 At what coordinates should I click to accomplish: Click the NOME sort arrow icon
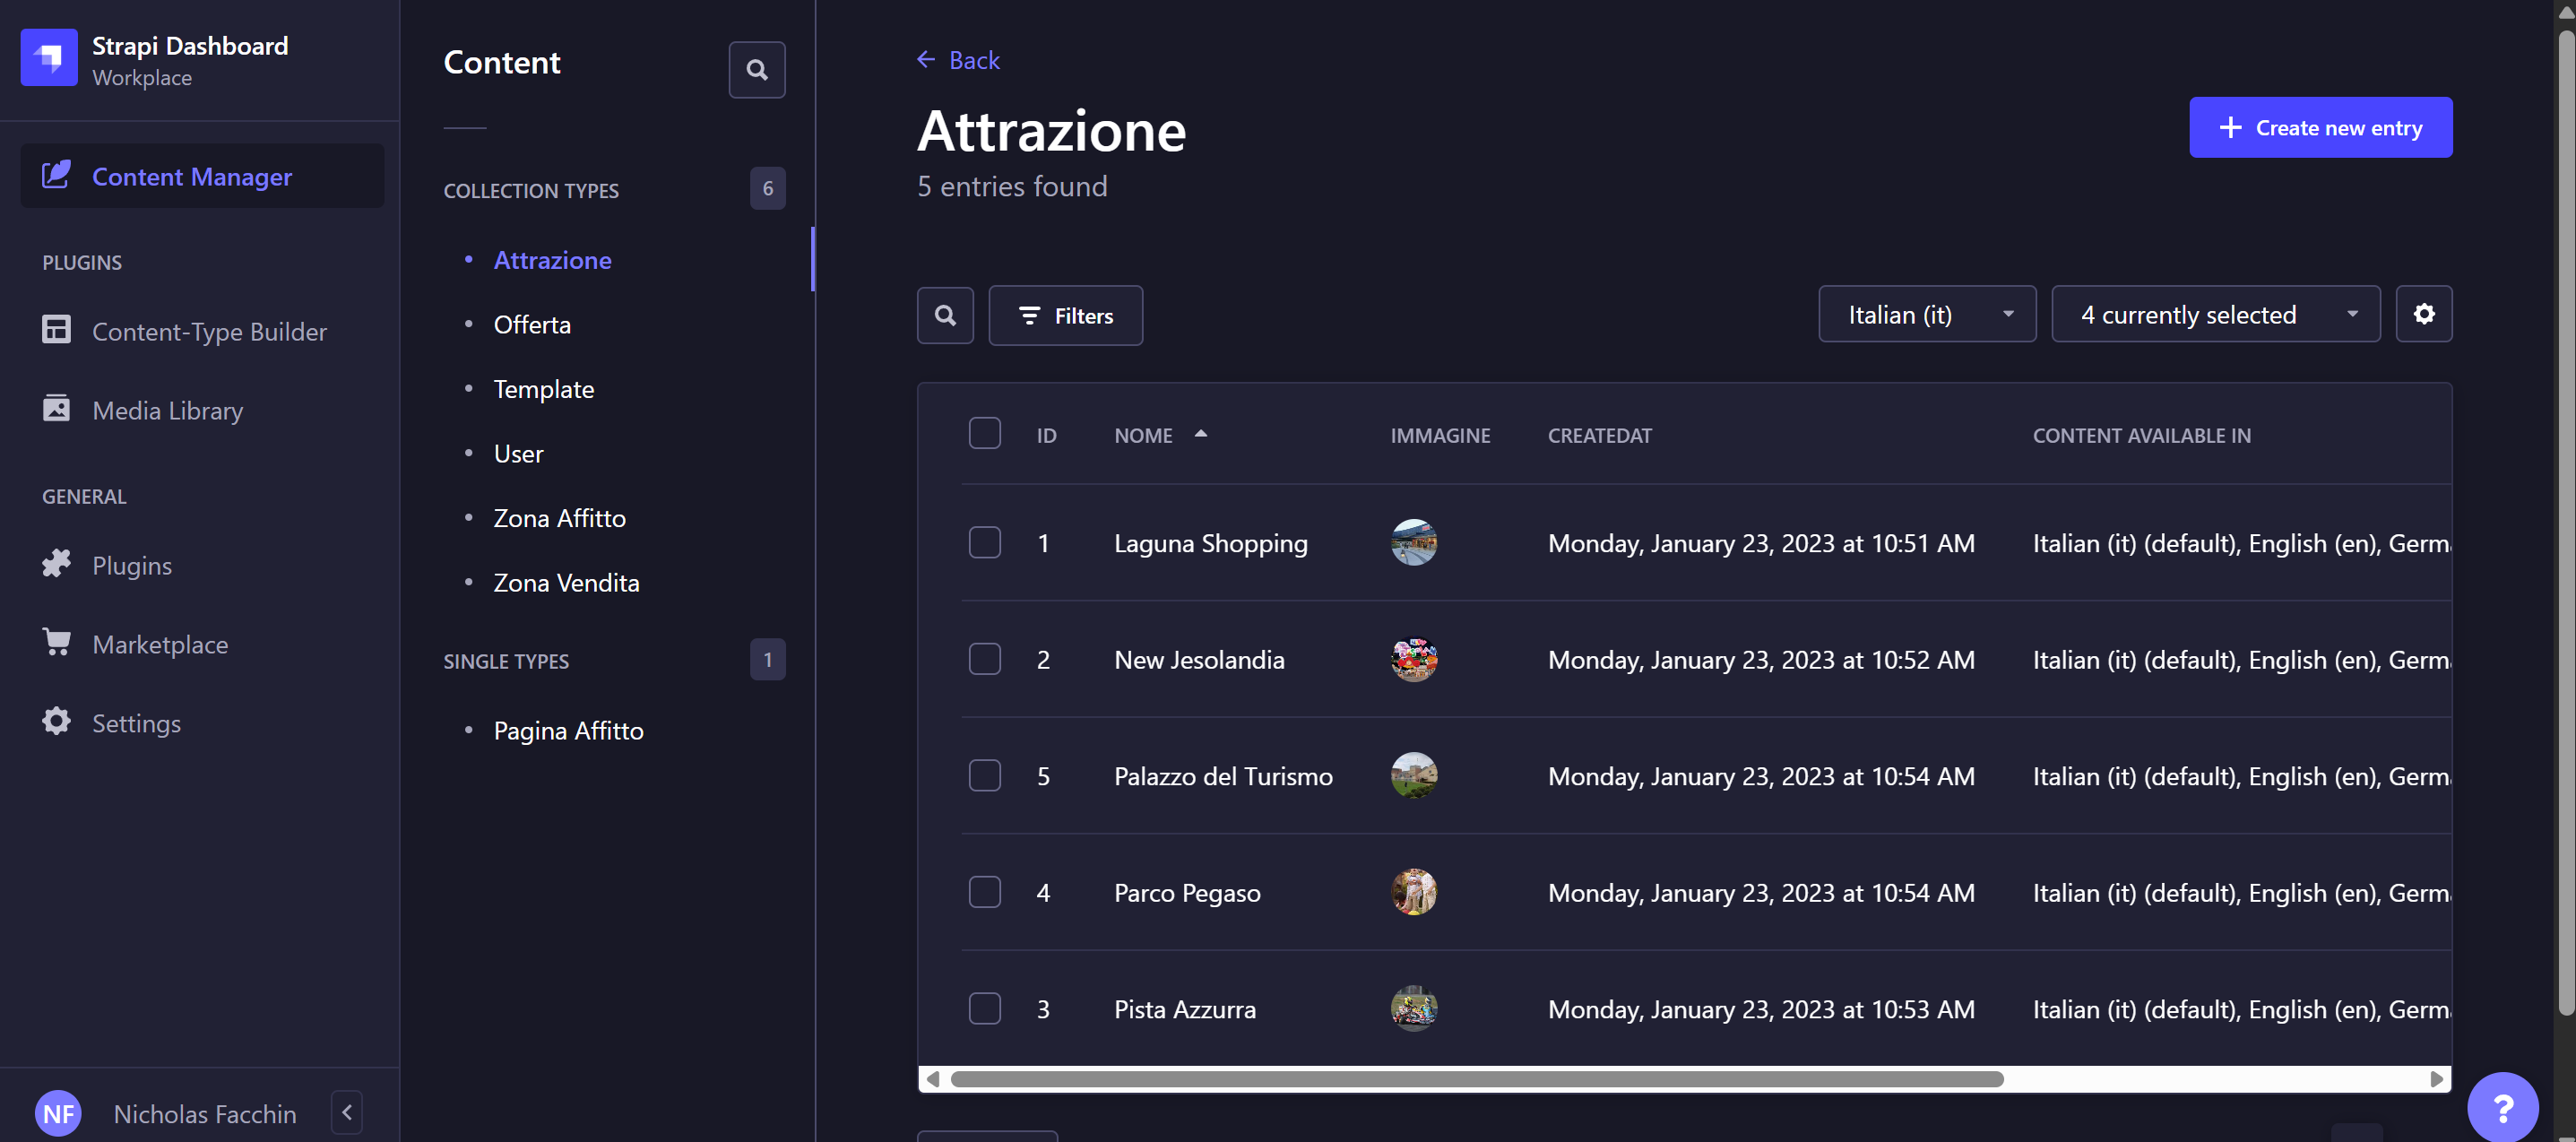1200,433
